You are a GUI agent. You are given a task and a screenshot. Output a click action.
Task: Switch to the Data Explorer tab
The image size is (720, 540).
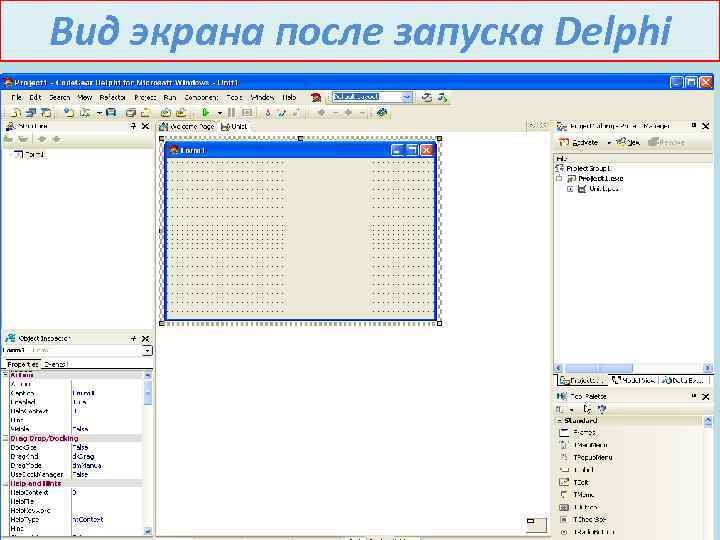pos(683,380)
